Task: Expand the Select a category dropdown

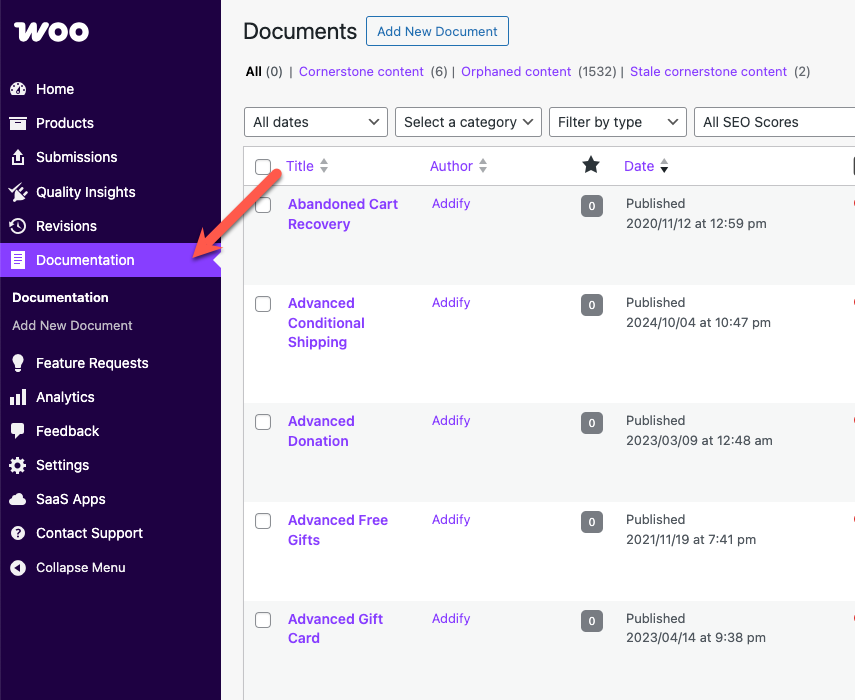Action: 467,122
